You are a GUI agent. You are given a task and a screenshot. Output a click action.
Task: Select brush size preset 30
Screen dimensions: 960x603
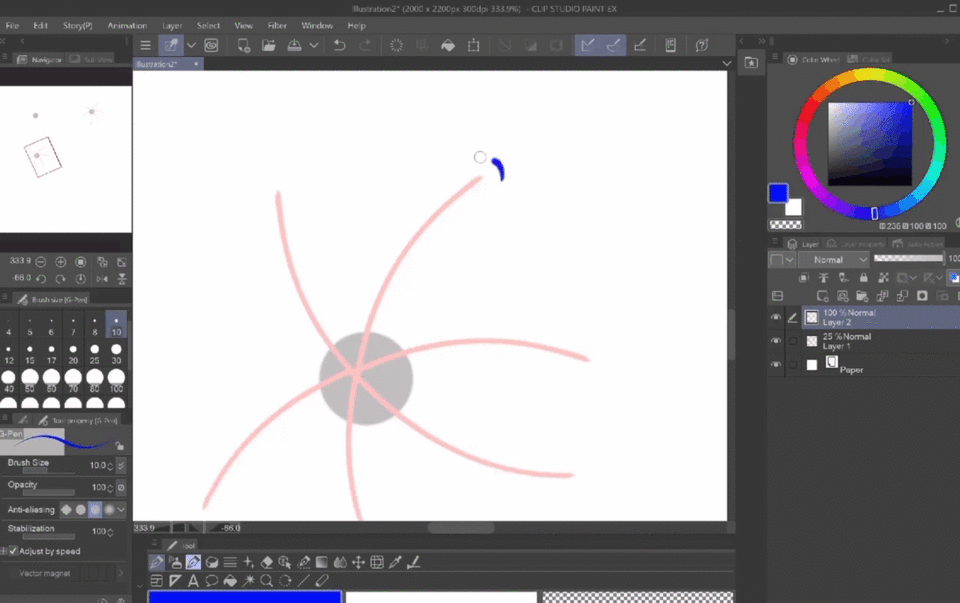pyautogui.click(x=116, y=354)
